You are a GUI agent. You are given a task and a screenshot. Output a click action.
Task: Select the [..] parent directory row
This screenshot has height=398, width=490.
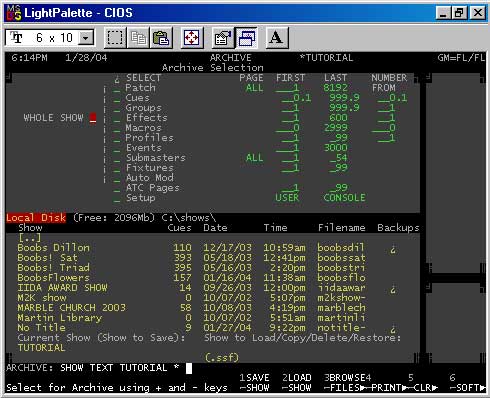coord(30,238)
